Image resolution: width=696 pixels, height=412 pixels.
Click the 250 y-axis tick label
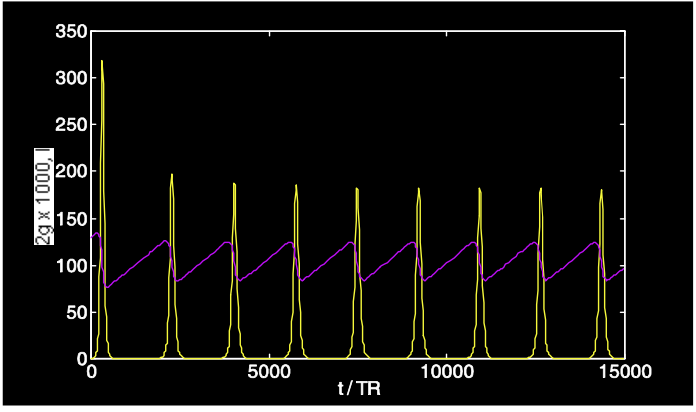click(71, 125)
